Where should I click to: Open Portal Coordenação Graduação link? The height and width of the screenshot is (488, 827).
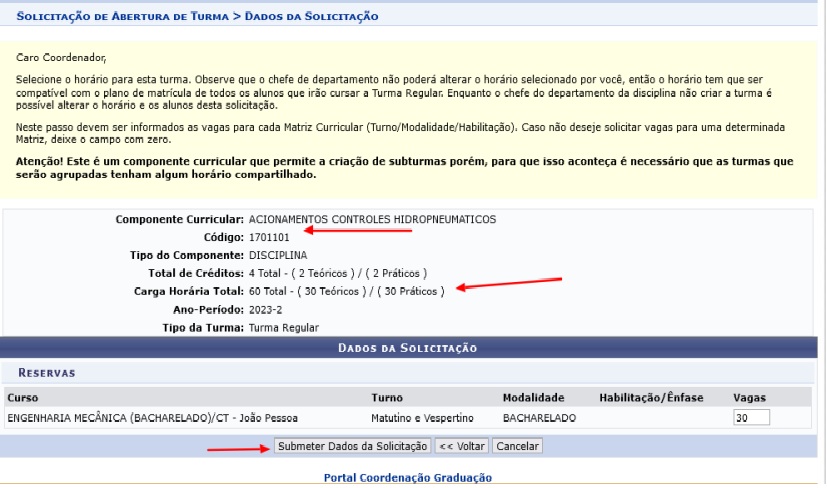(x=408, y=477)
